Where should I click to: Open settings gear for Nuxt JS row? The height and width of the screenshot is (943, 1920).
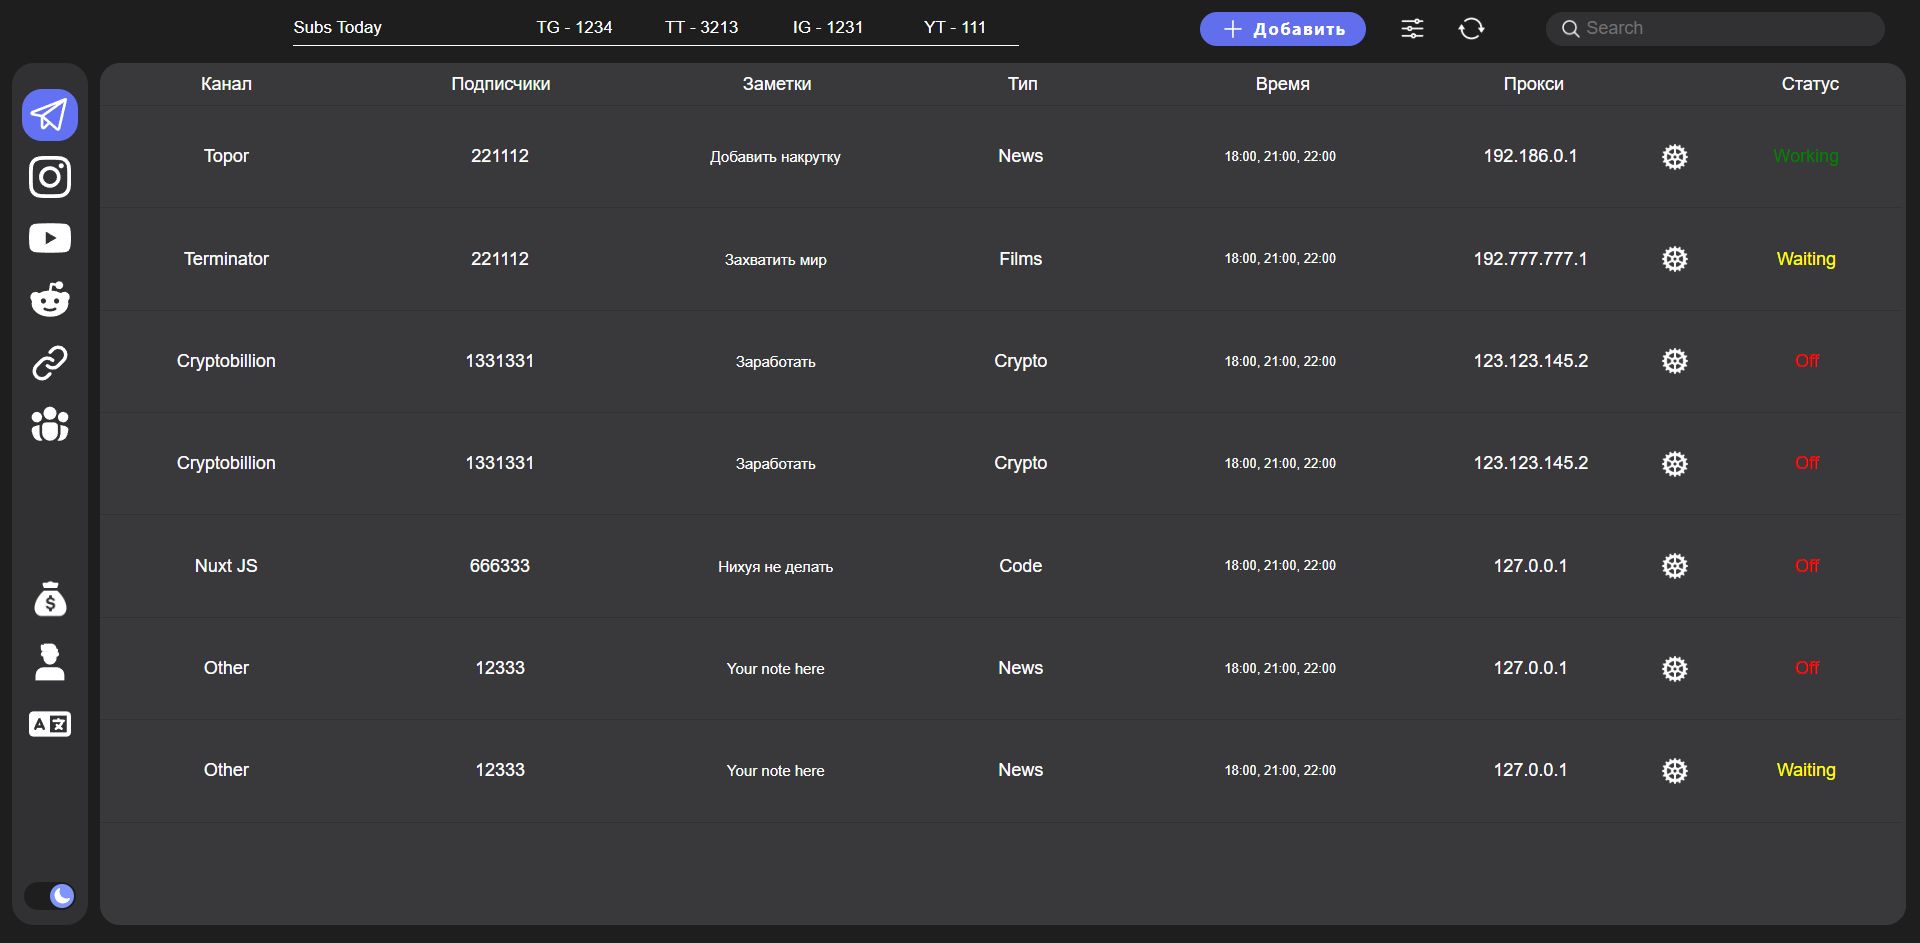click(x=1675, y=566)
